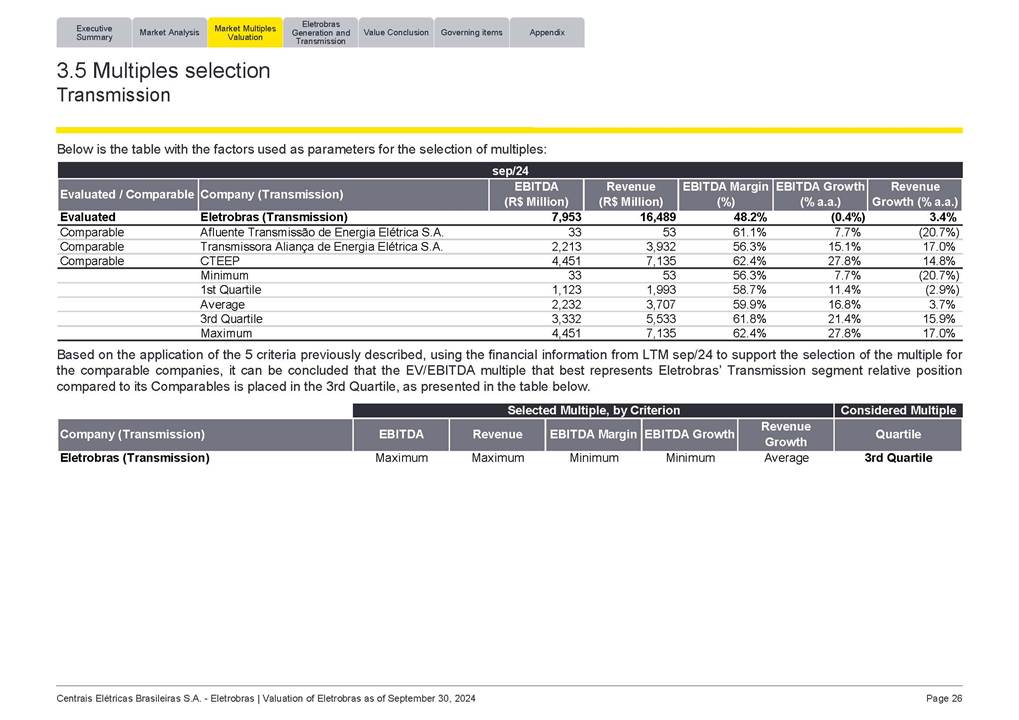Viewport: 1019px width, 720px height.
Task: Select the Eletrobras (Transmission) evaluated row
Action: pyautogui.click(x=274, y=217)
